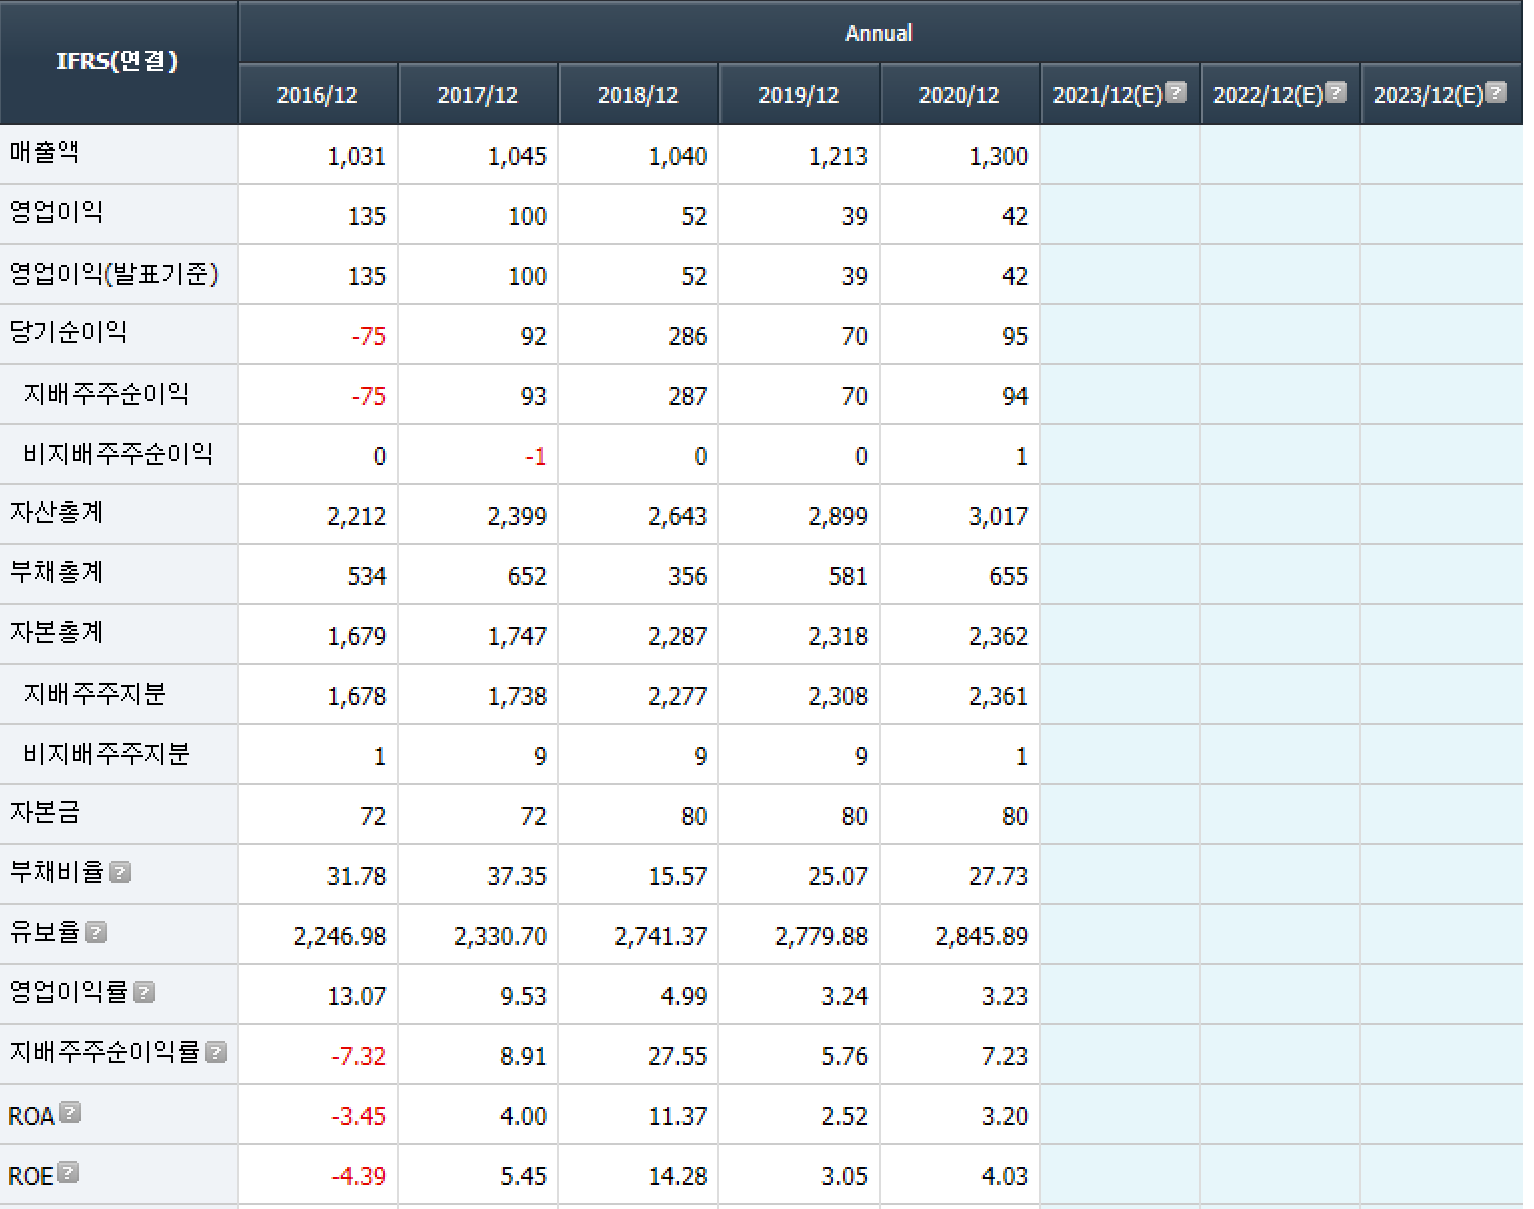1534x1209 pixels.
Task: Open help icon beside 부채비율
Action: point(120,873)
